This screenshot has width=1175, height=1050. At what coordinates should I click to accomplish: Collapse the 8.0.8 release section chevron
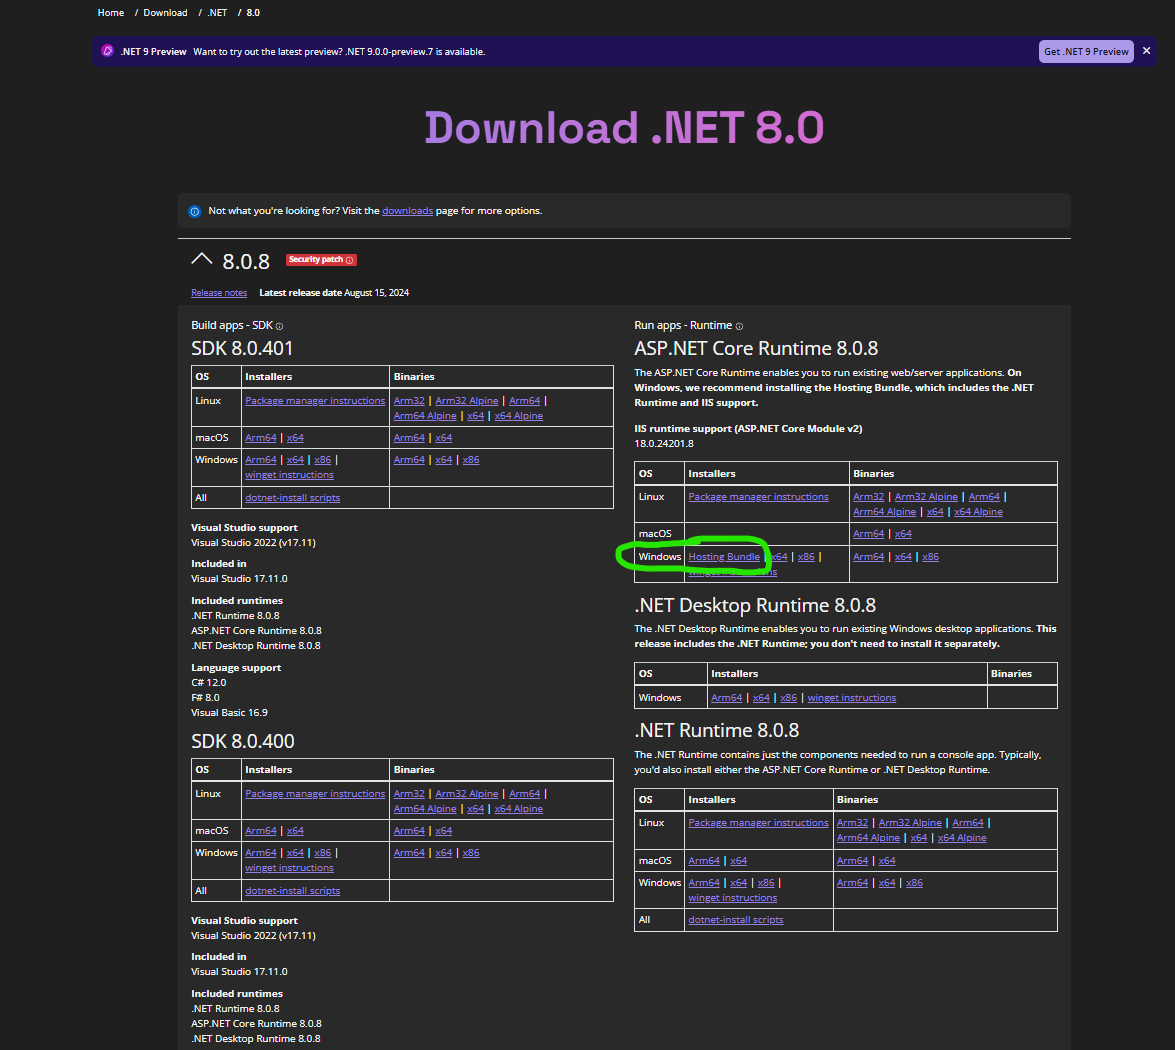pos(202,259)
